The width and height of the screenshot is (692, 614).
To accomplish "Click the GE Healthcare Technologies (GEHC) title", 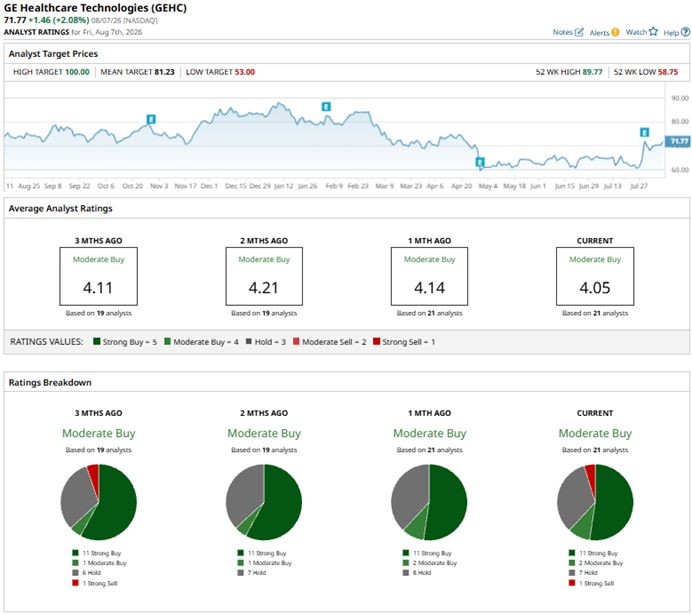I will [95, 8].
